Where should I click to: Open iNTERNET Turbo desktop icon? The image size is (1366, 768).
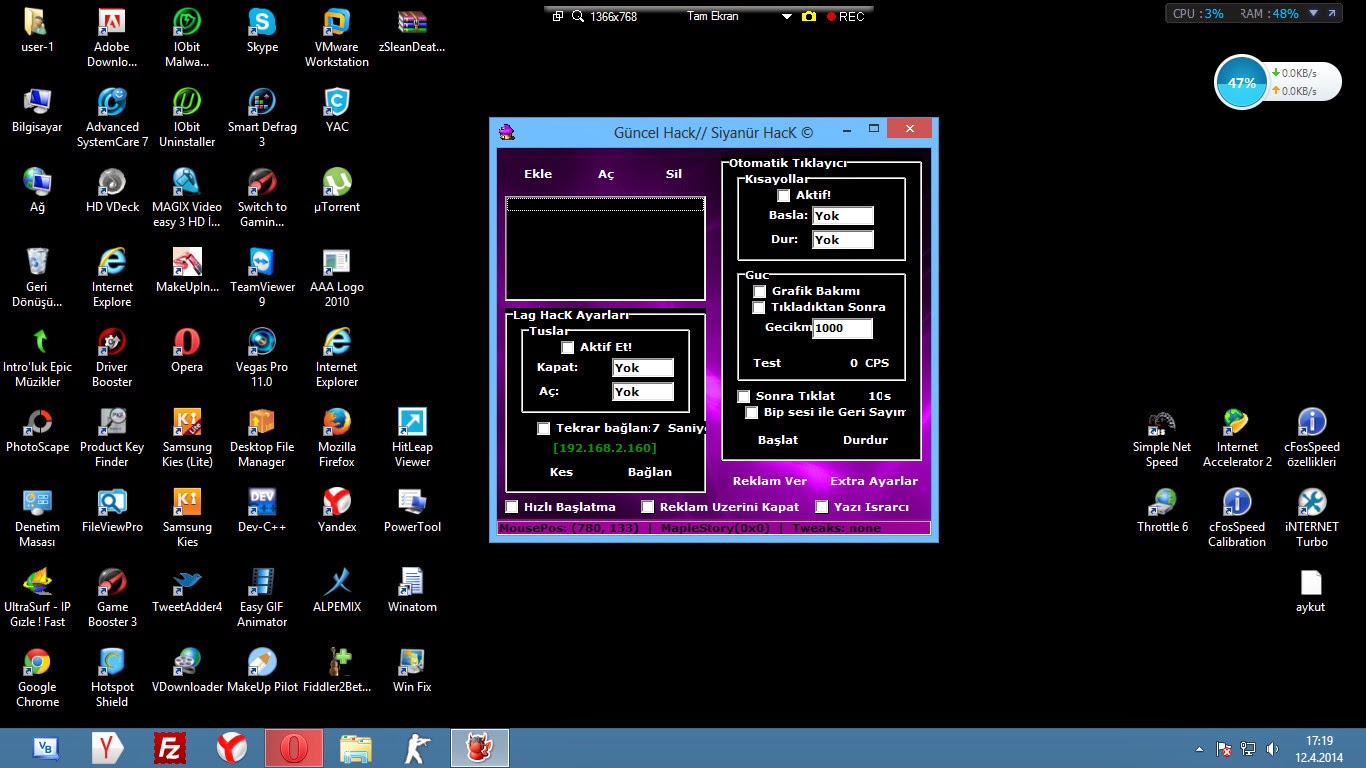[1312, 517]
